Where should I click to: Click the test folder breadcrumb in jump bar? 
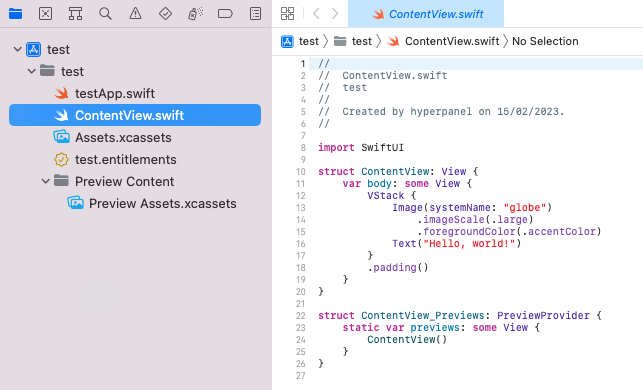click(x=353, y=41)
